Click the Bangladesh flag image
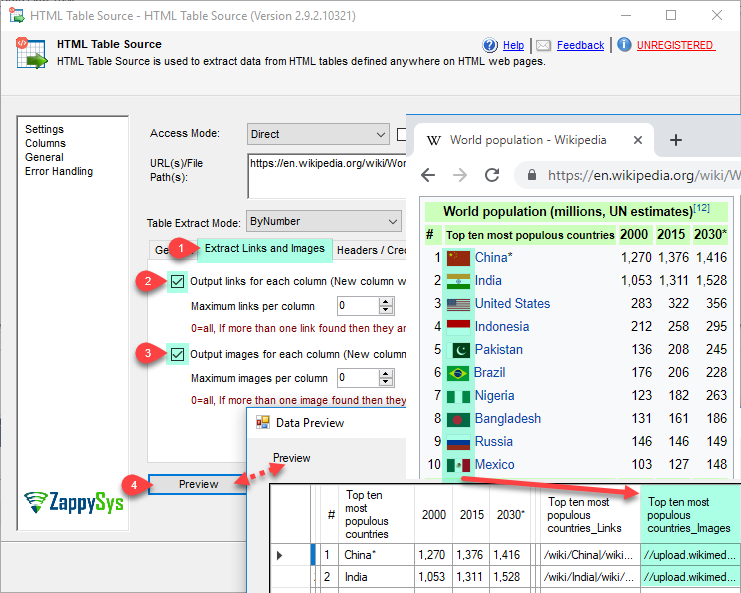 point(458,419)
